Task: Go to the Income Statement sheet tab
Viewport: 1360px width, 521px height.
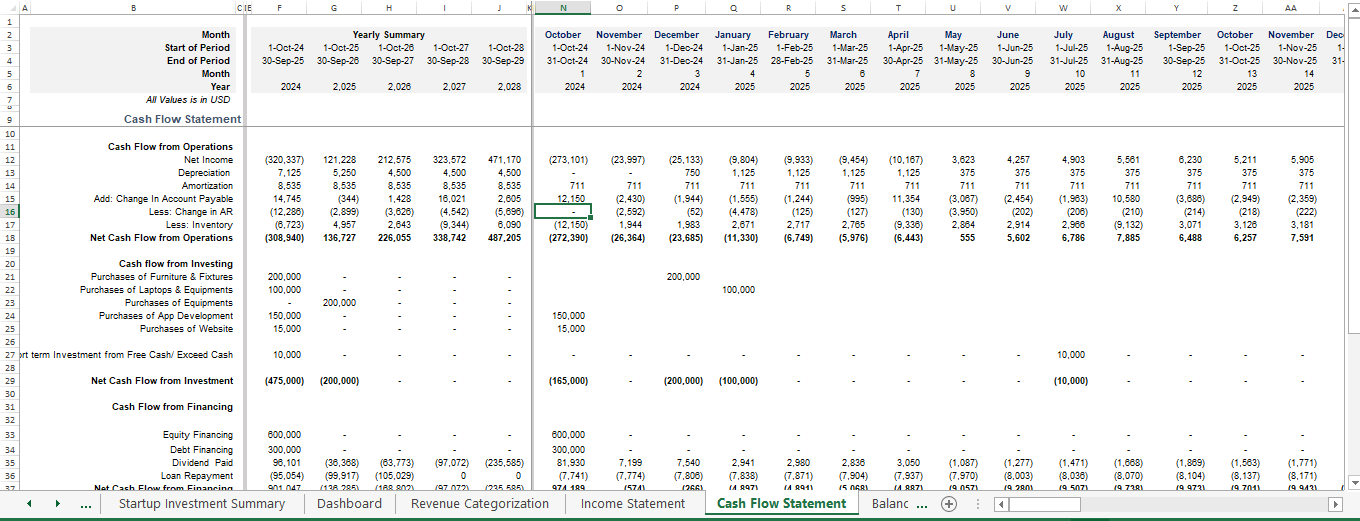Action: pos(633,504)
